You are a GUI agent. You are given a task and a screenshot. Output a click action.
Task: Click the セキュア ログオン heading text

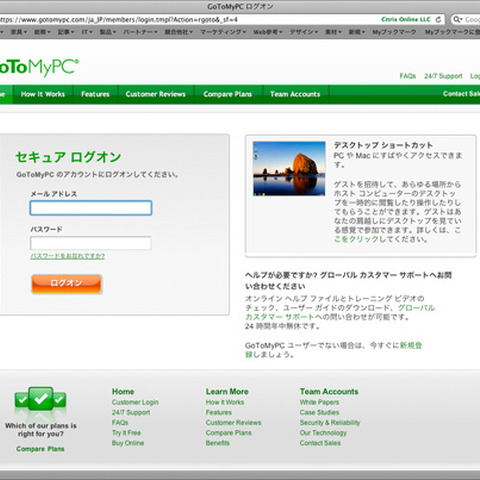click(x=68, y=157)
